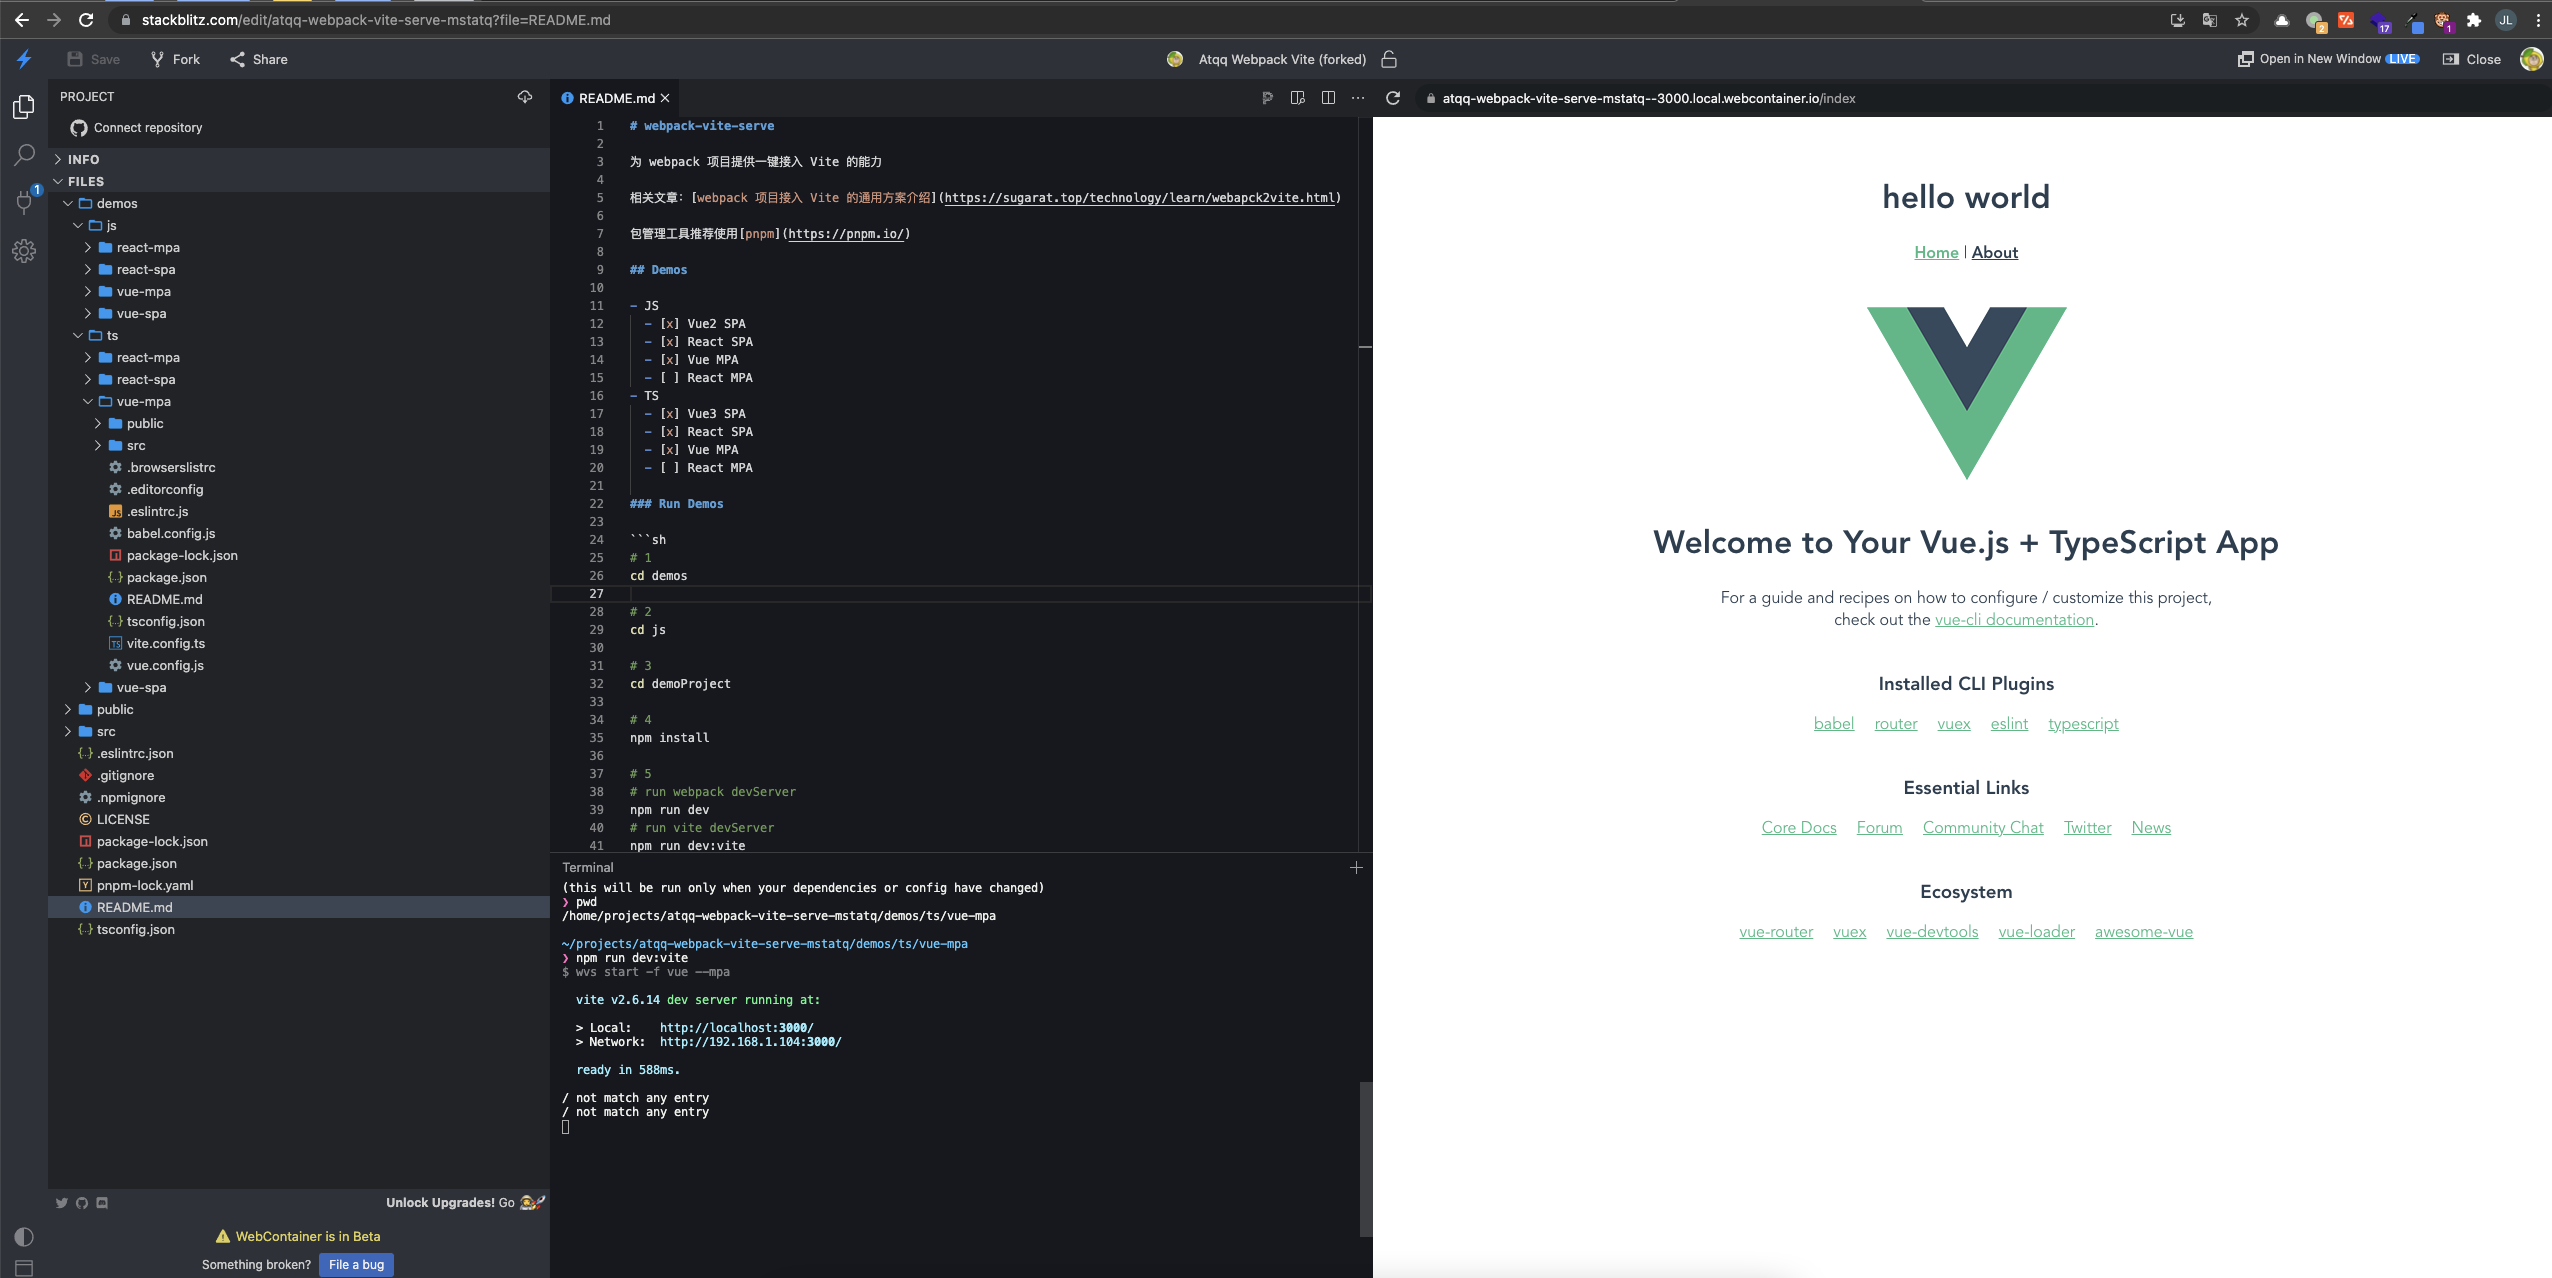
Task: Expand the vue-spa folder in demos/js
Action: [x=142, y=313]
